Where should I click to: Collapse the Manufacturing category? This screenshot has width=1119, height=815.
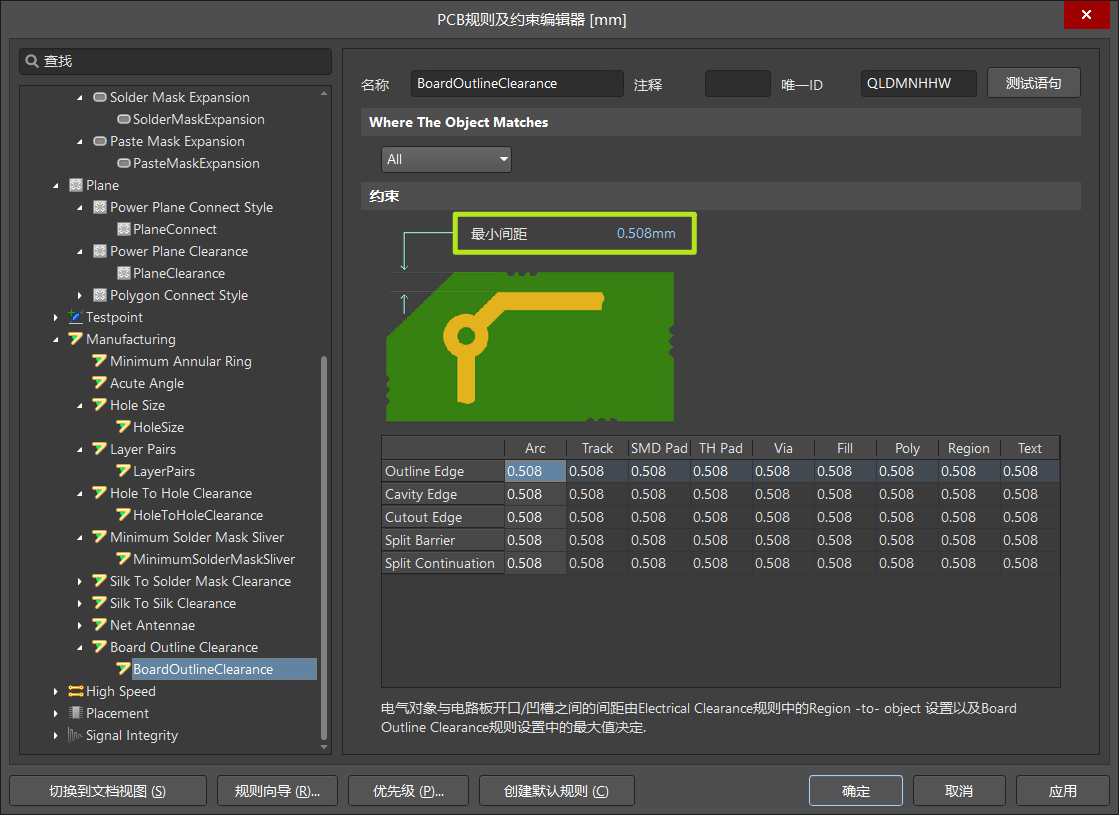[x=57, y=339]
